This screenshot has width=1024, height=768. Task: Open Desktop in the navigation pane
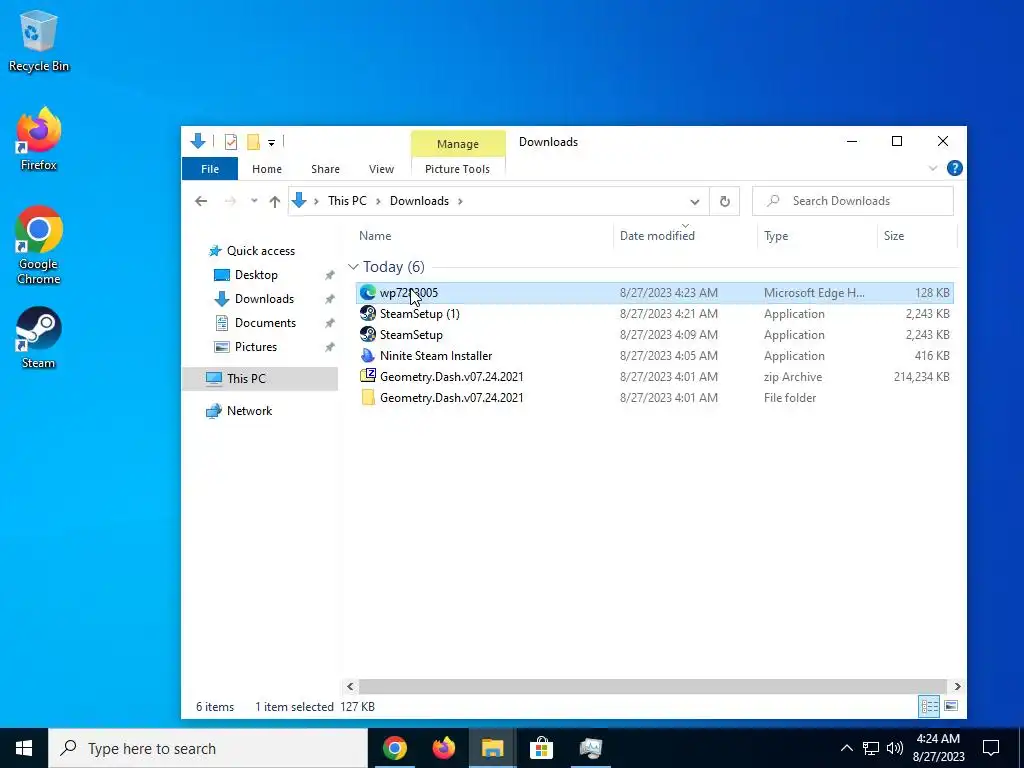(x=256, y=275)
